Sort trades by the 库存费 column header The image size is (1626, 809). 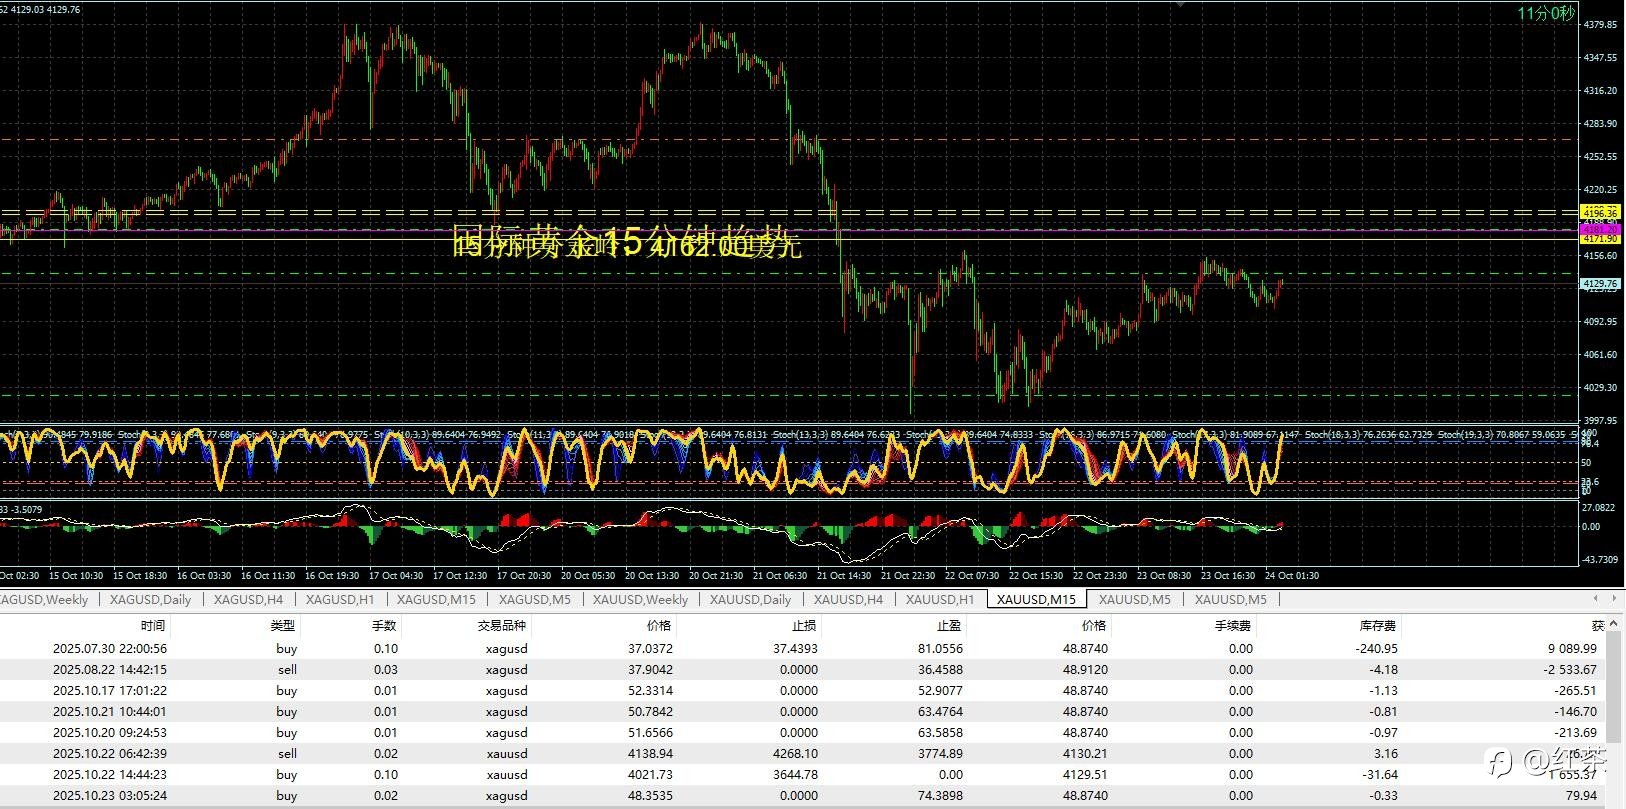(x=1377, y=625)
